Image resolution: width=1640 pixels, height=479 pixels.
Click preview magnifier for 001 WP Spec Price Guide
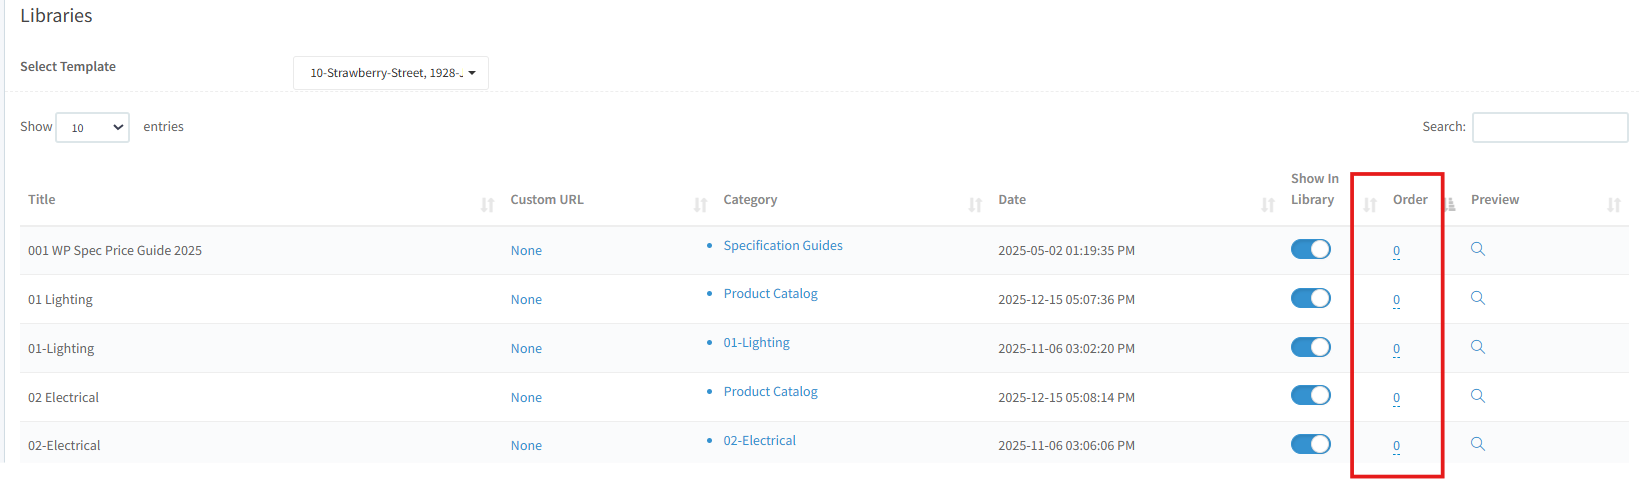coord(1477,249)
